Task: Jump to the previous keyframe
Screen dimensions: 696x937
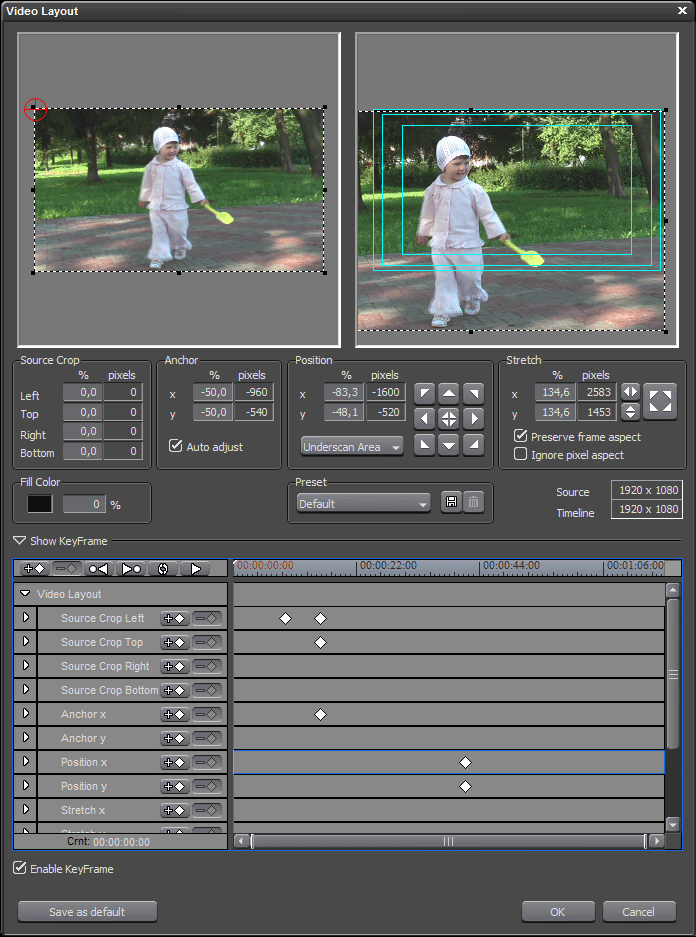Action: click(98, 569)
